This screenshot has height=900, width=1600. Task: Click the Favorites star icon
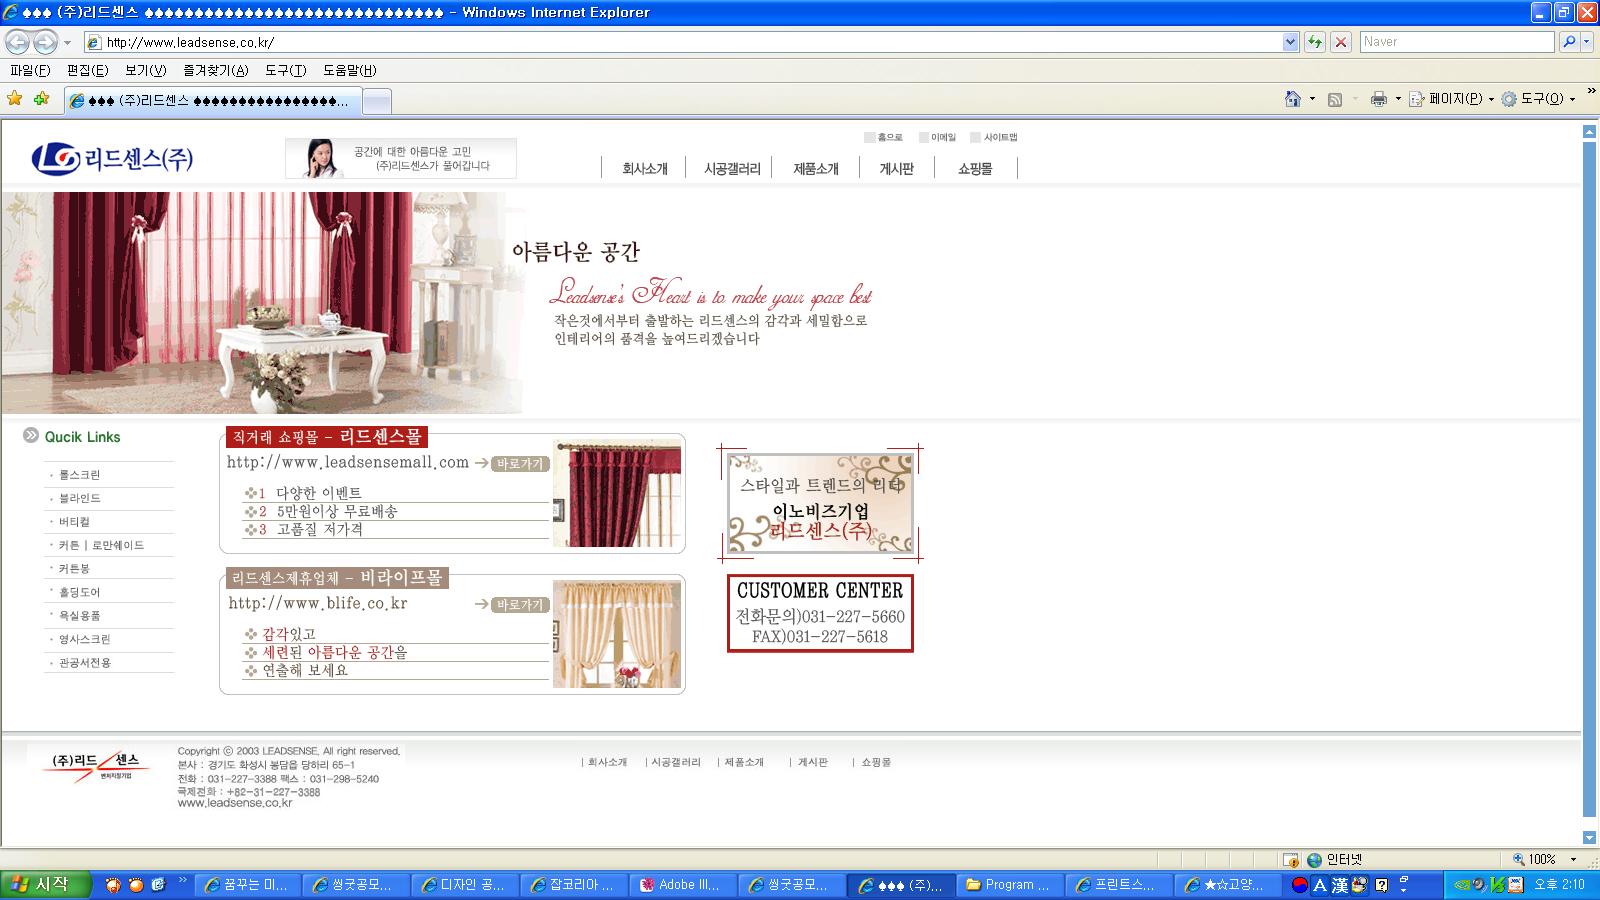tap(14, 98)
